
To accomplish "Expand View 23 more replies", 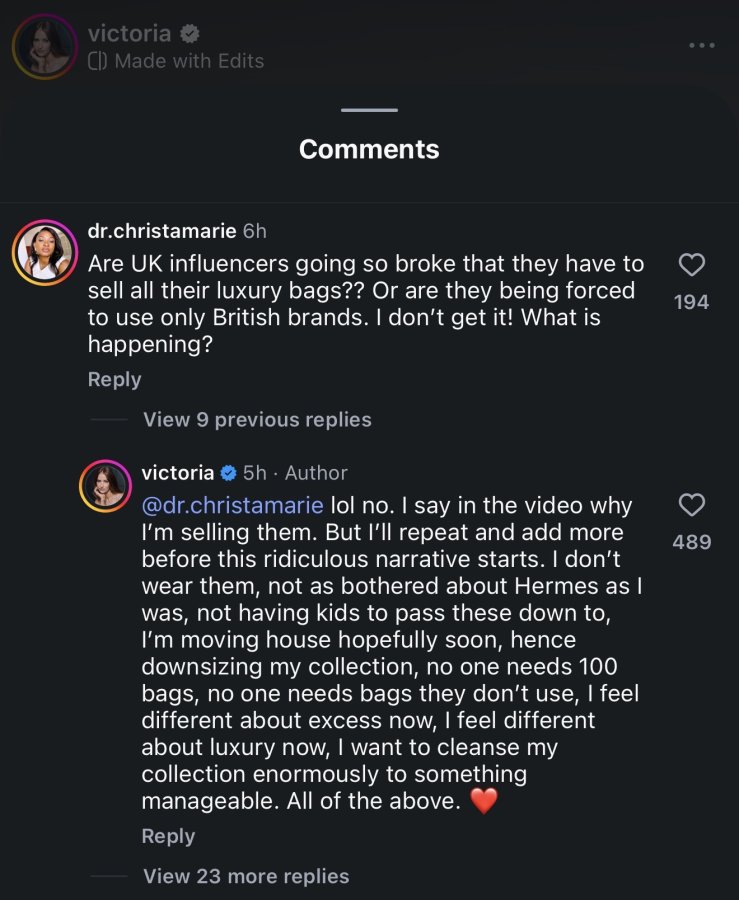I will (246, 876).
